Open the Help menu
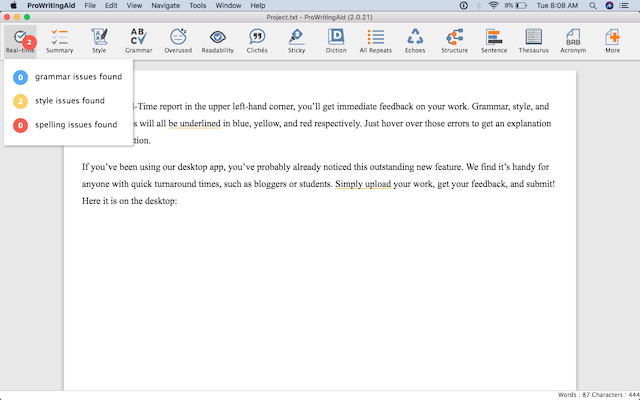The height and width of the screenshot is (400, 640). pyautogui.click(x=258, y=5)
